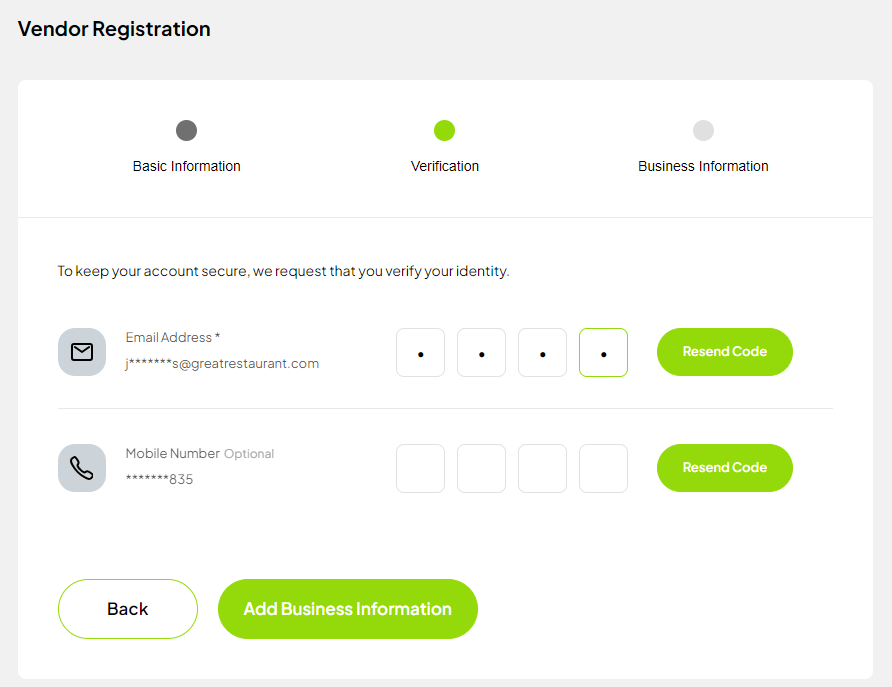Focus the fourth email code digit box
Viewport: 892px width, 687px height.
pyautogui.click(x=603, y=353)
